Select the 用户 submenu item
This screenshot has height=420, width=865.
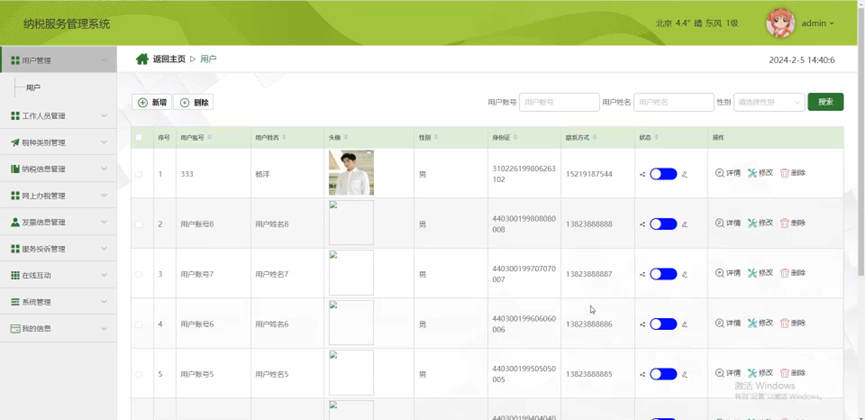coord(33,88)
